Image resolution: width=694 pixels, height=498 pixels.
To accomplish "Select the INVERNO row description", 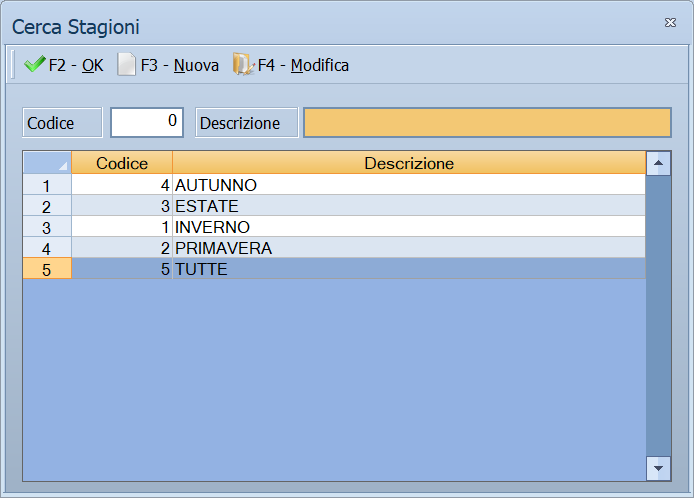I will click(409, 227).
